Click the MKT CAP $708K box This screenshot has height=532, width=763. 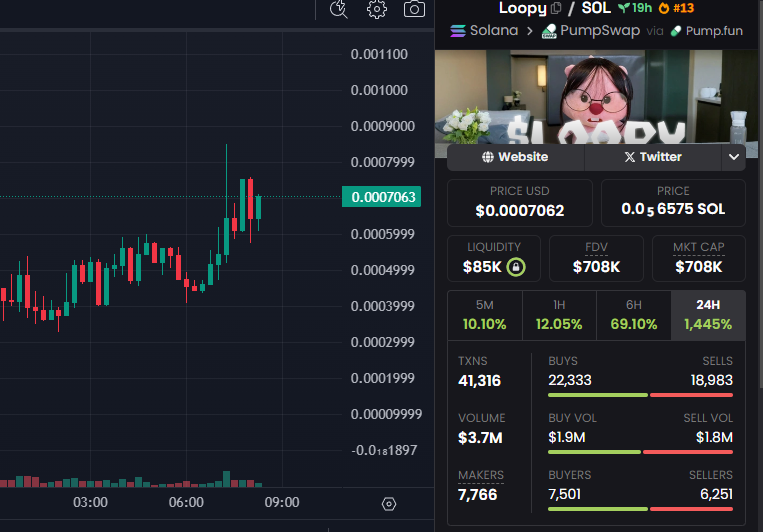tap(698, 258)
